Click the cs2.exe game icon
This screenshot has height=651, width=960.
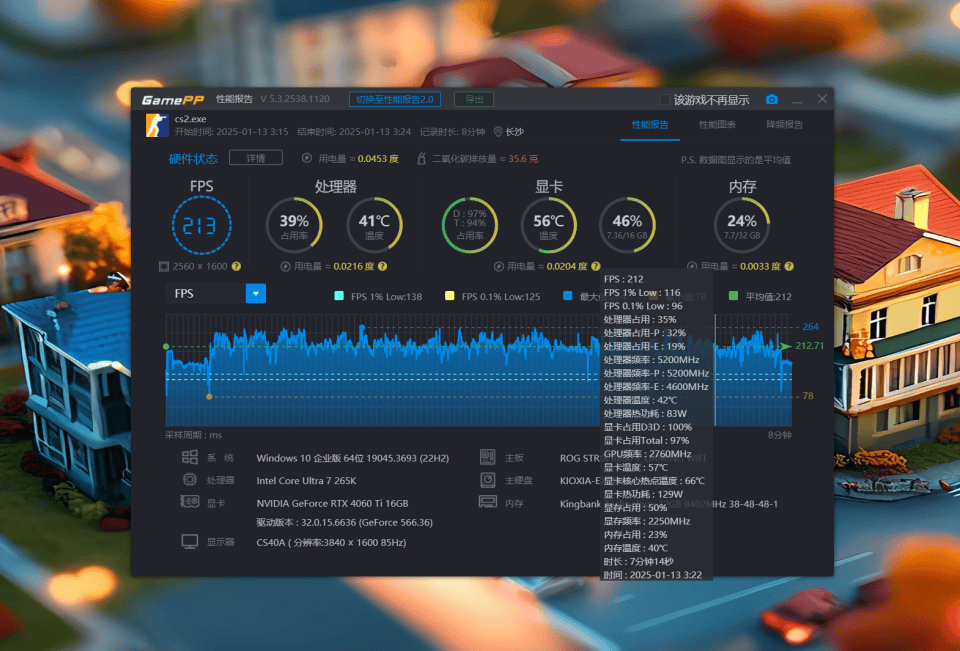click(157, 126)
